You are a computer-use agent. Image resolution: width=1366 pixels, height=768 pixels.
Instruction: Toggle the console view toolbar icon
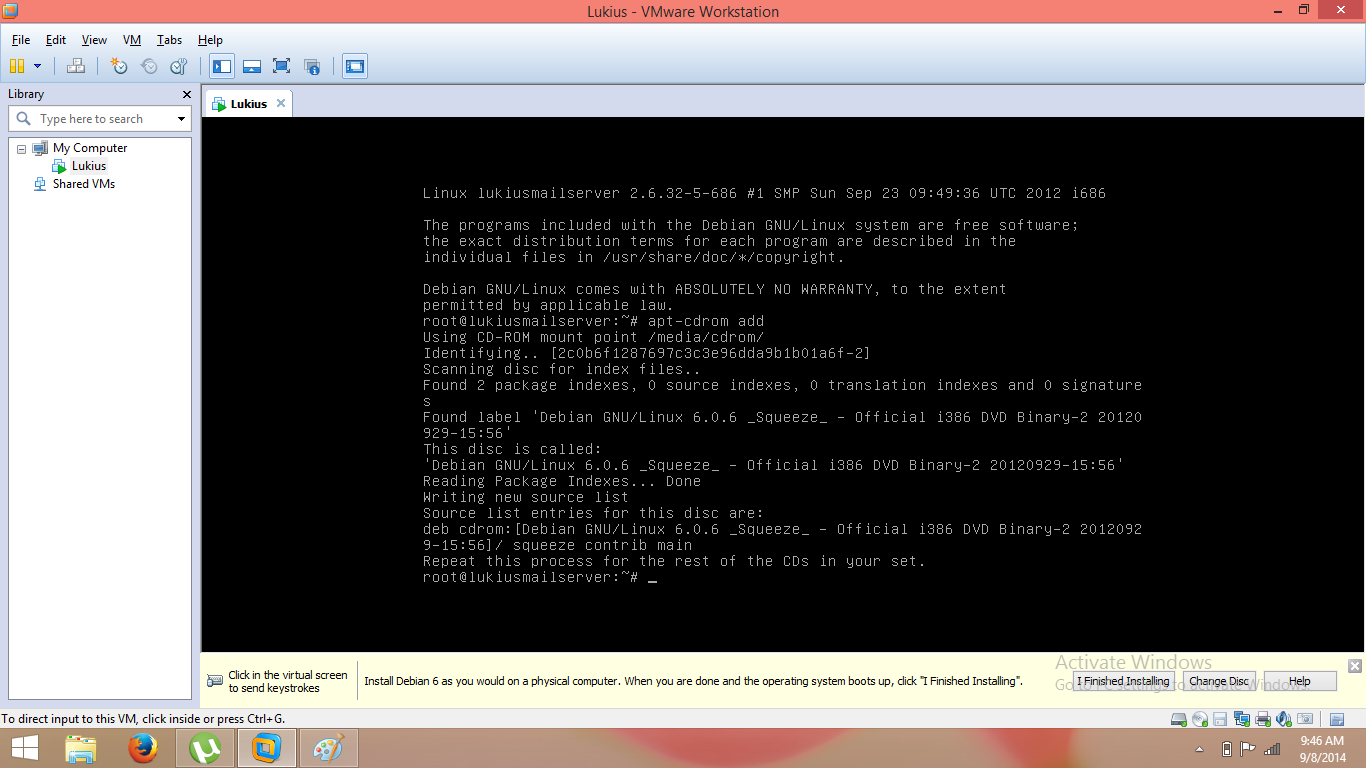coord(355,66)
